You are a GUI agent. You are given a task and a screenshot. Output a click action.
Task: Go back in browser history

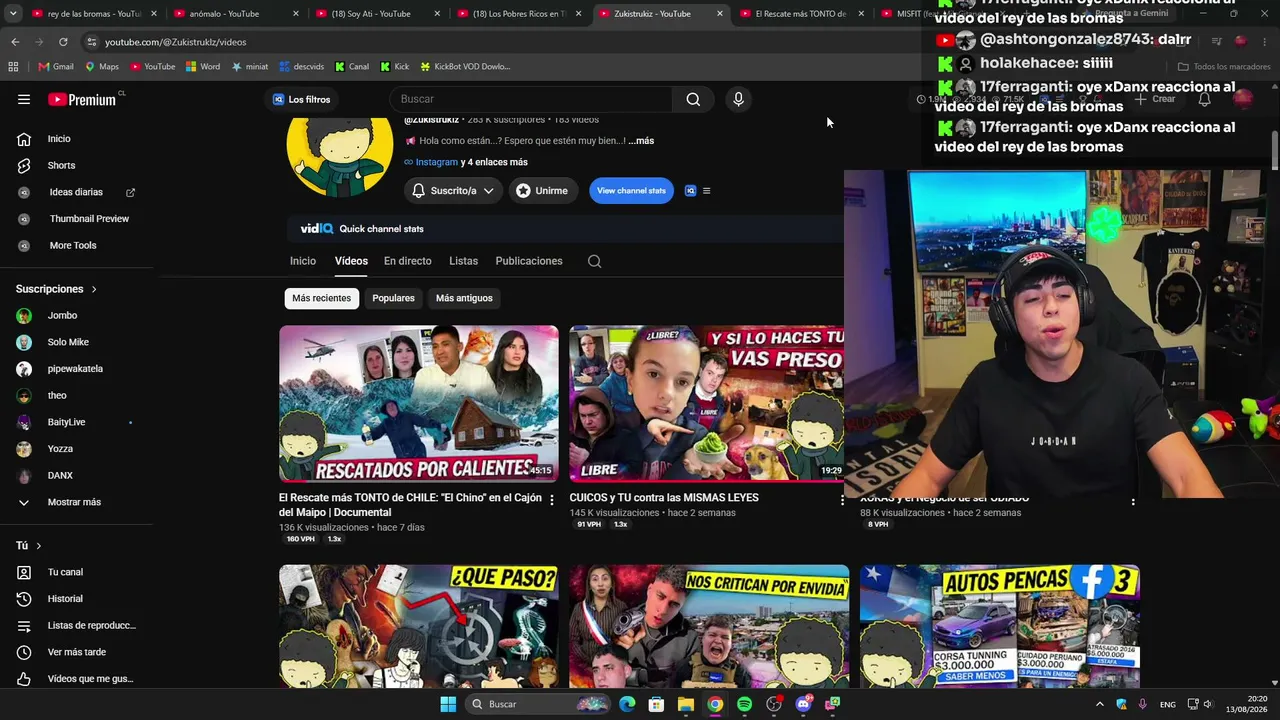point(15,42)
